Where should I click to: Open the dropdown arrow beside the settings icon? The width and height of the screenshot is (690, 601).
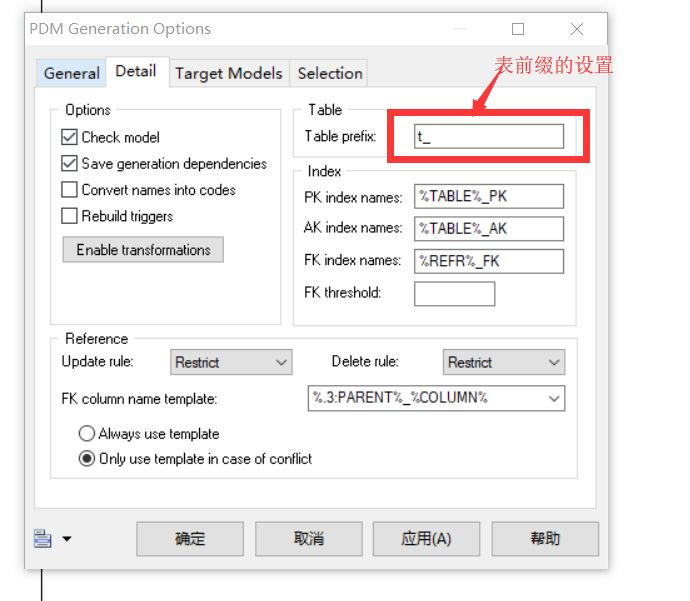coord(67,539)
